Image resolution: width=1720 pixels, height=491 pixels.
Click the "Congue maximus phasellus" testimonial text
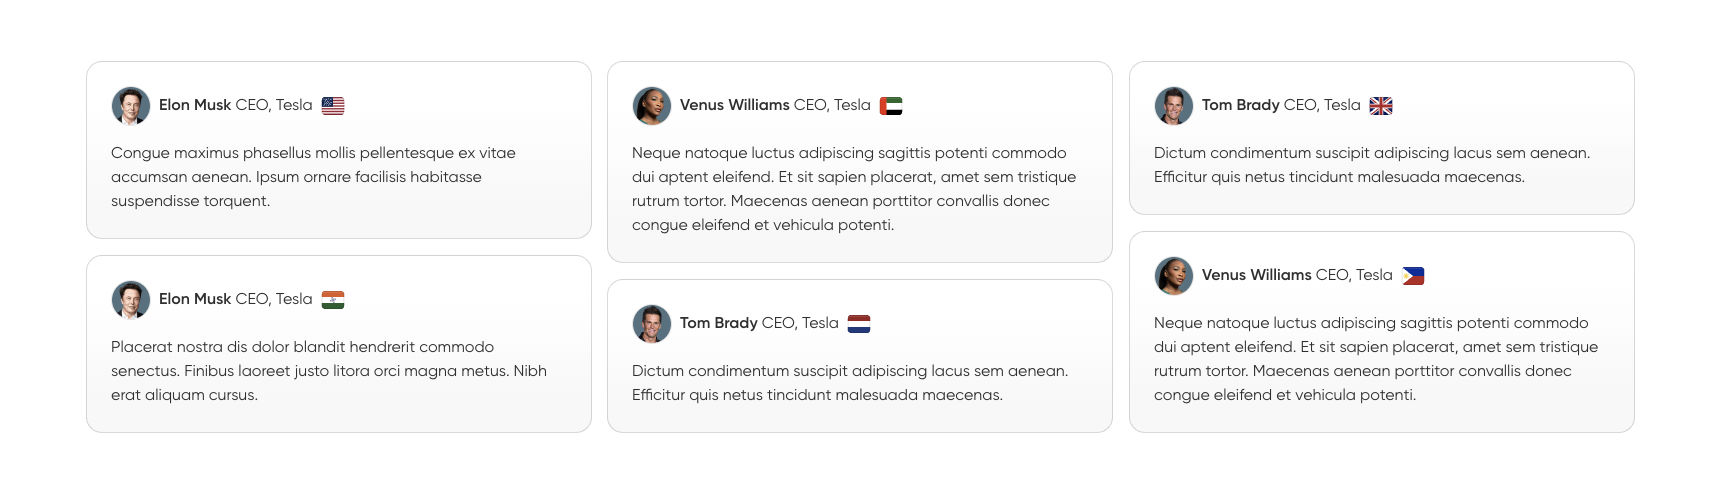coord(313,177)
